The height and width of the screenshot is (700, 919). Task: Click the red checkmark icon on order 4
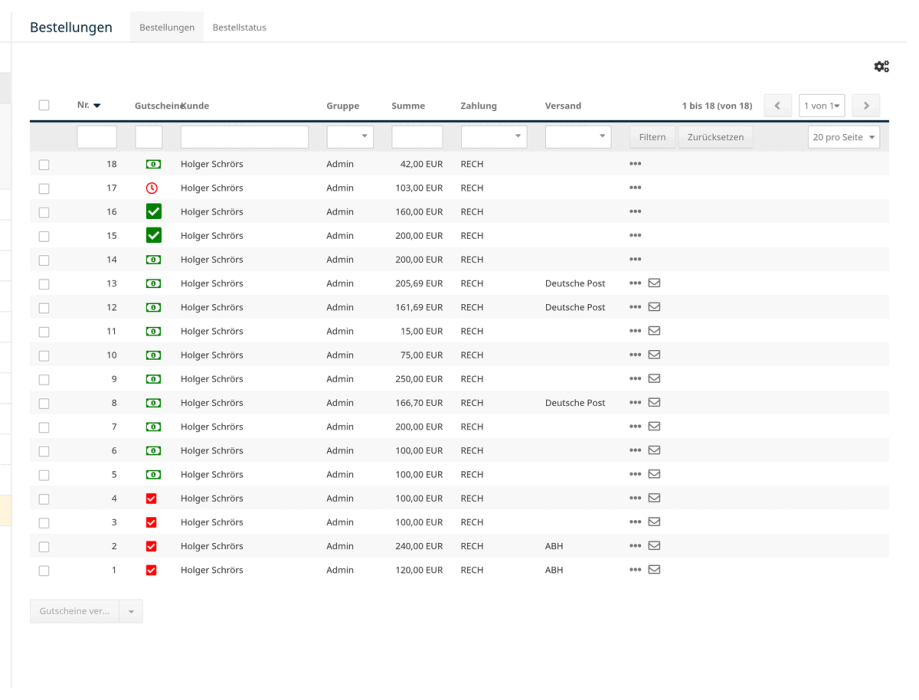(x=151, y=498)
